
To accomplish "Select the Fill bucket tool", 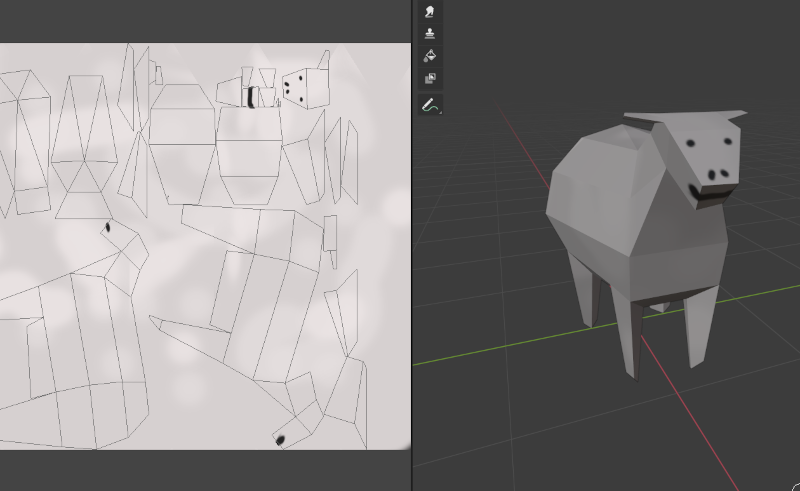I will click(x=430, y=56).
